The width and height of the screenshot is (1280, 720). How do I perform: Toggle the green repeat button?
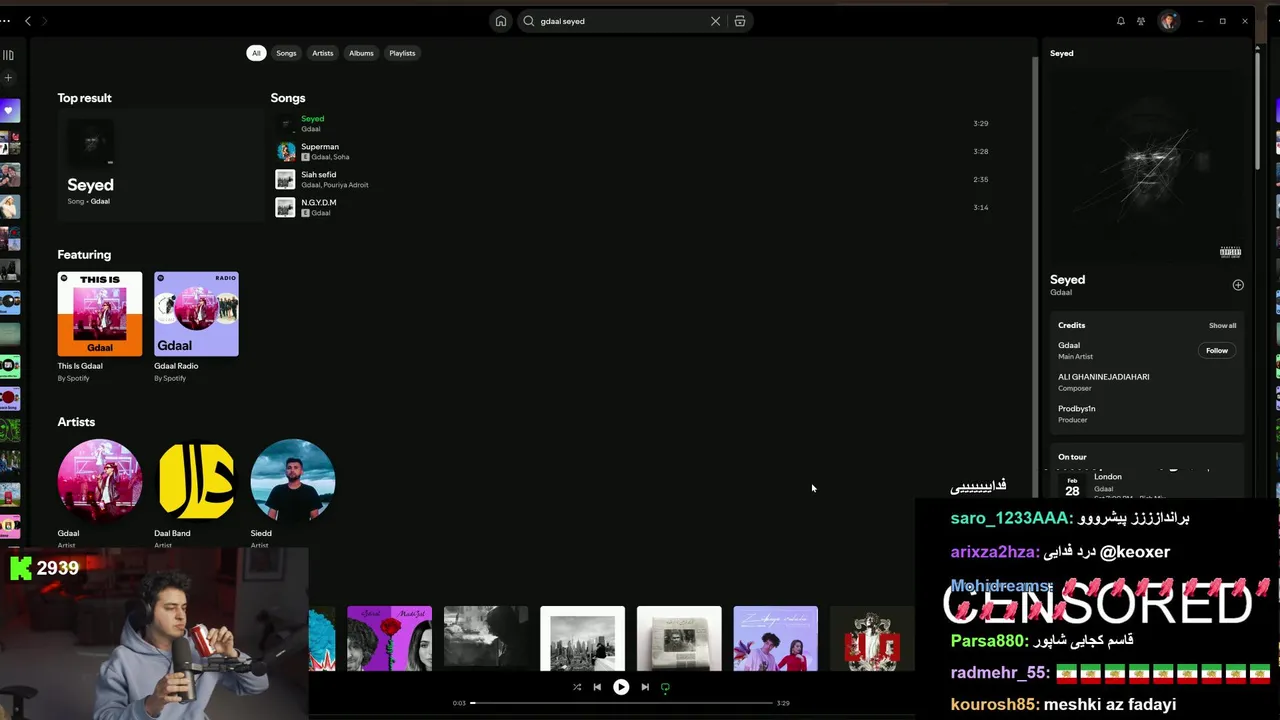(665, 687)
